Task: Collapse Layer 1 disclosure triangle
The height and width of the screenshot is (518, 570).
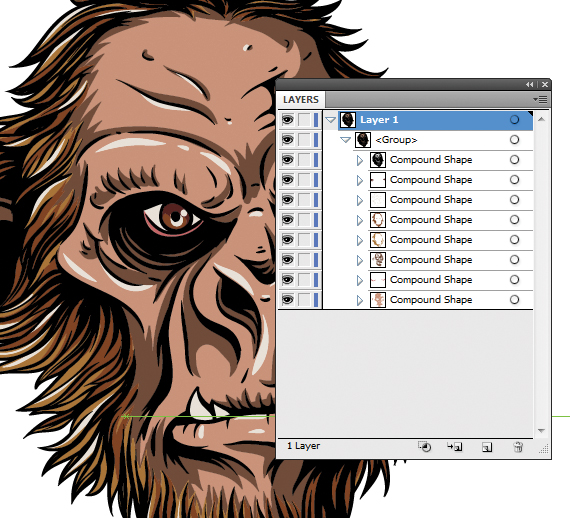Action: (x=330, y=120)
